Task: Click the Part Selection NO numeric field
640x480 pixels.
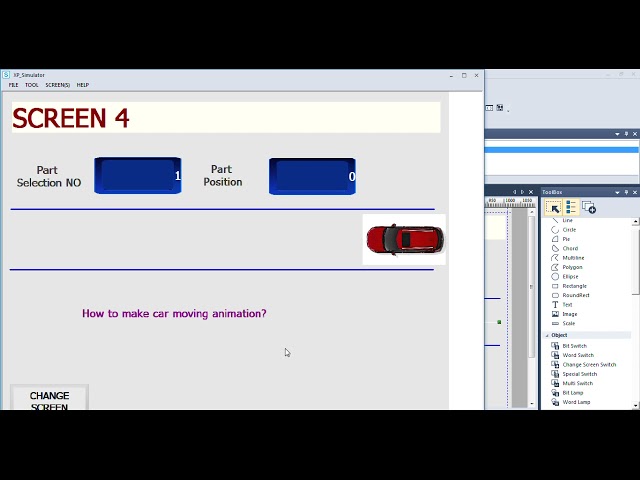Action: (x=138, y=176)
